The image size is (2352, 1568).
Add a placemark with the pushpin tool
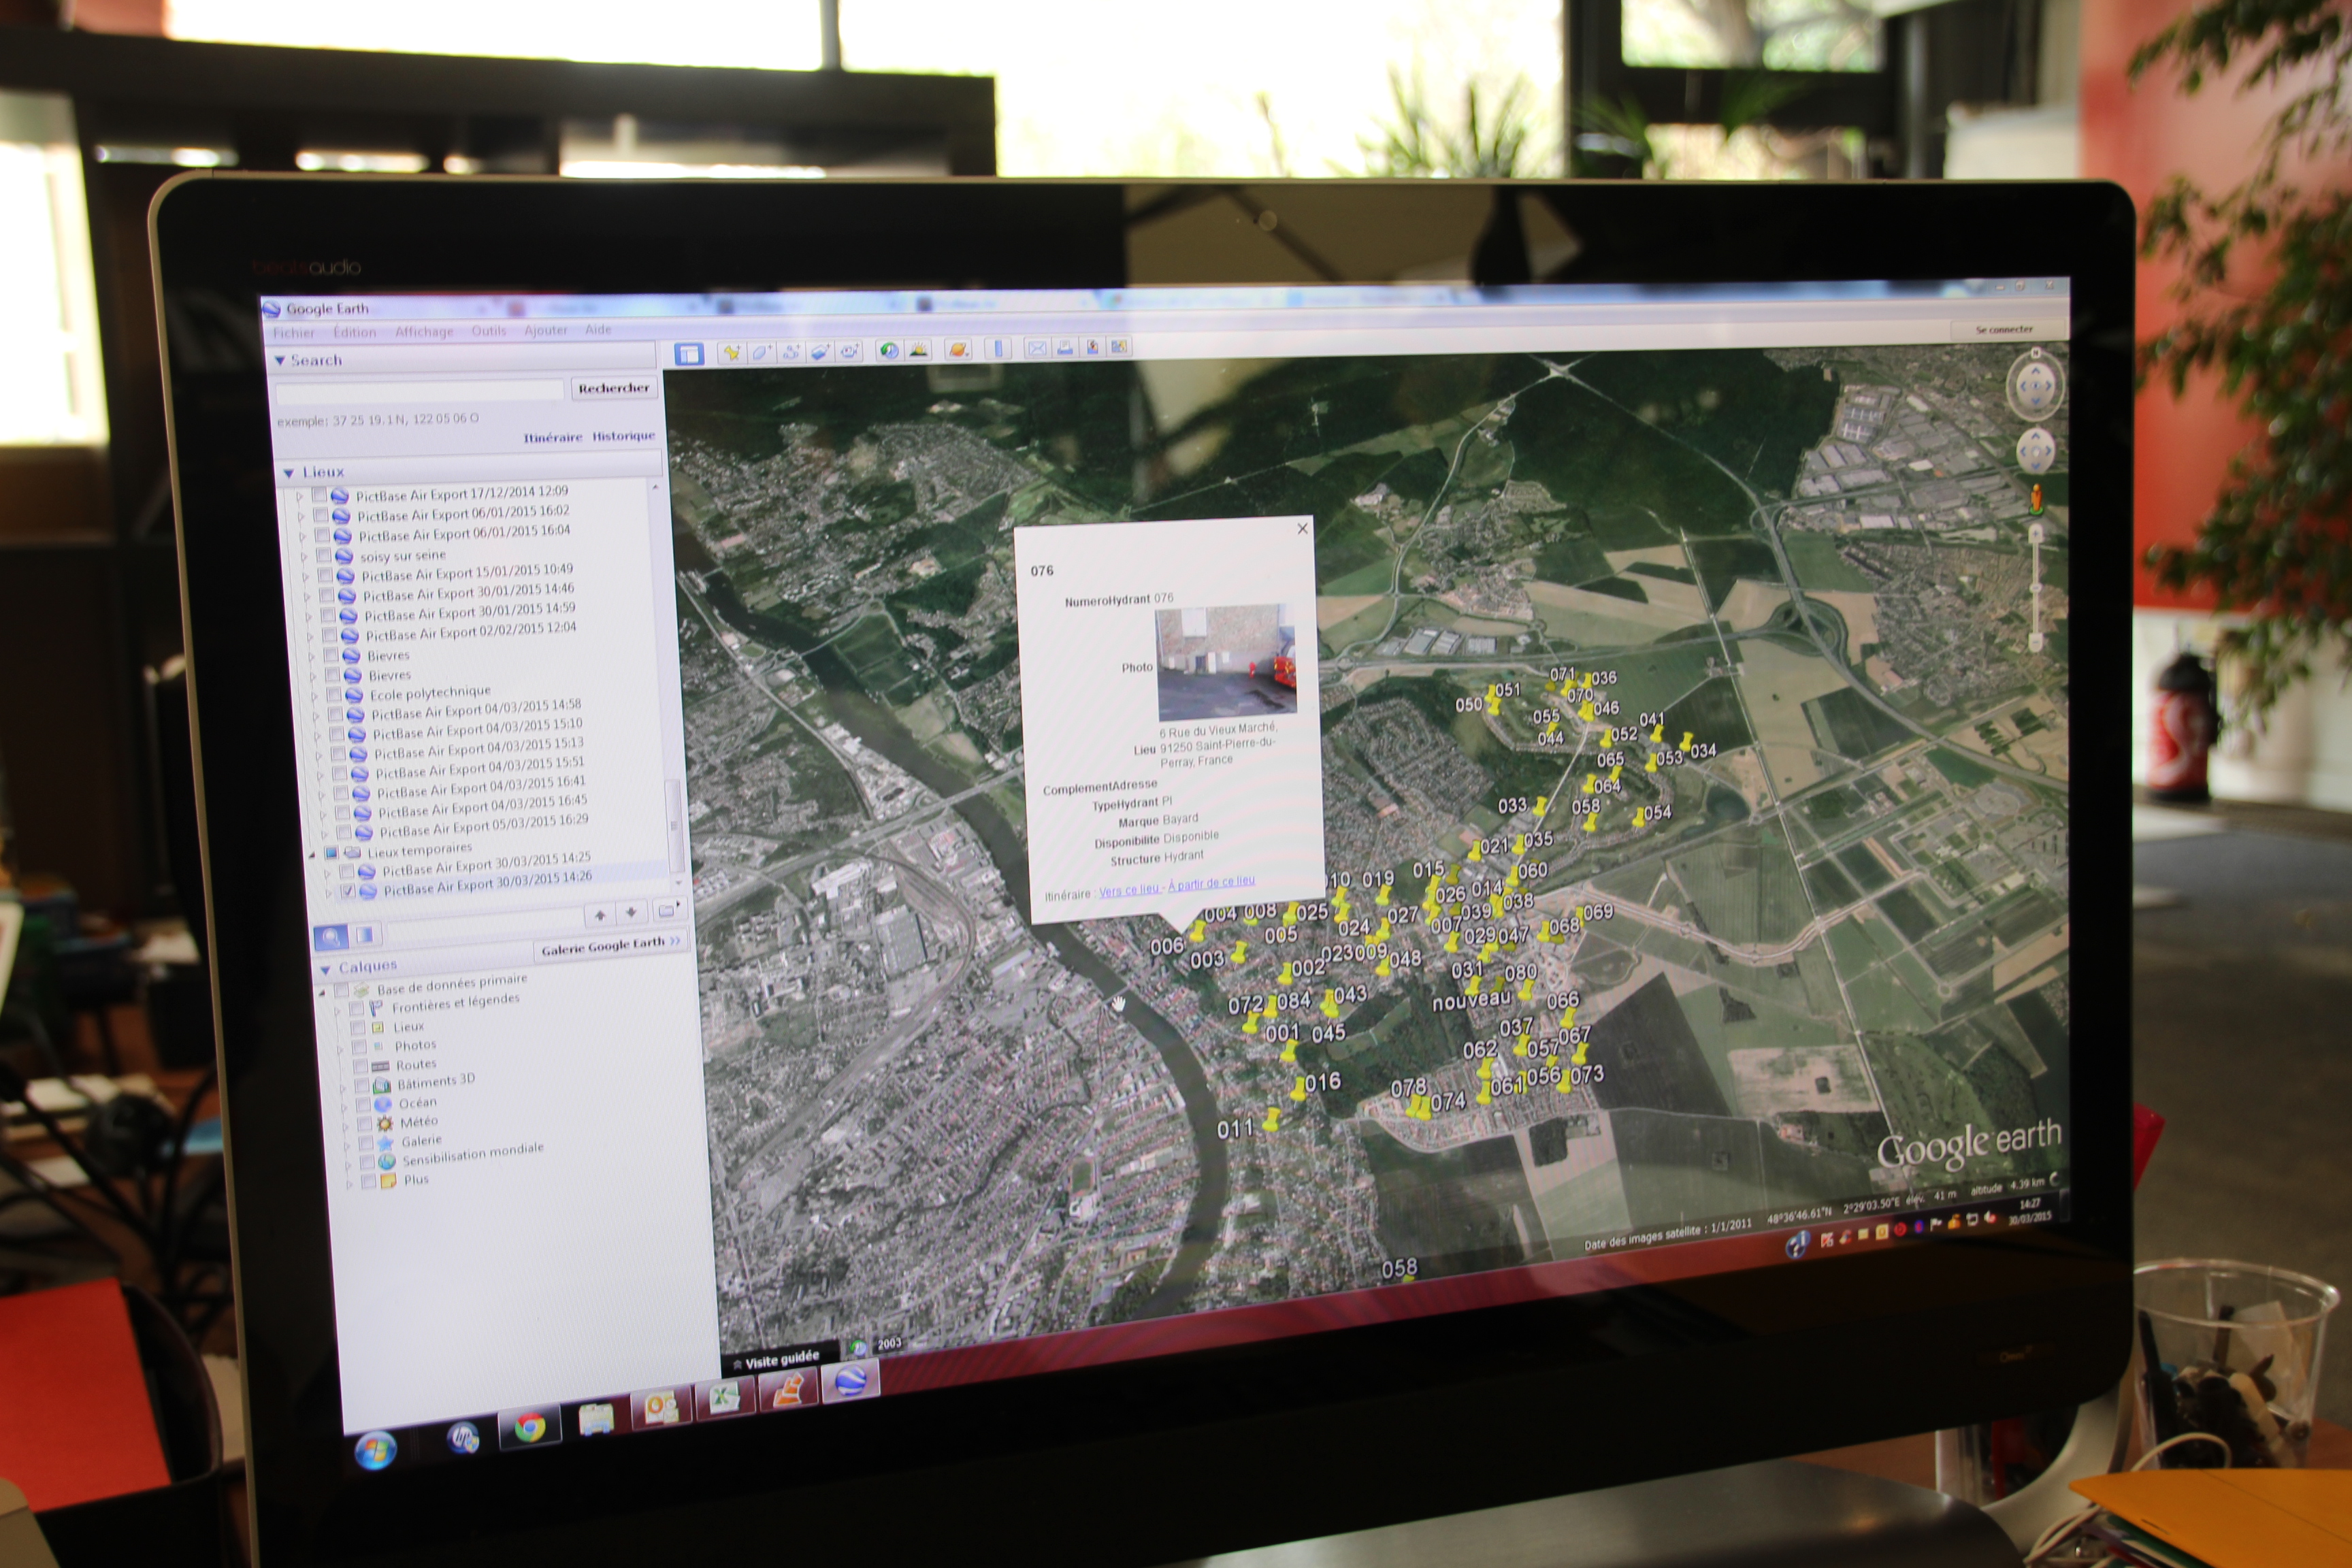(x=732, y=352)
